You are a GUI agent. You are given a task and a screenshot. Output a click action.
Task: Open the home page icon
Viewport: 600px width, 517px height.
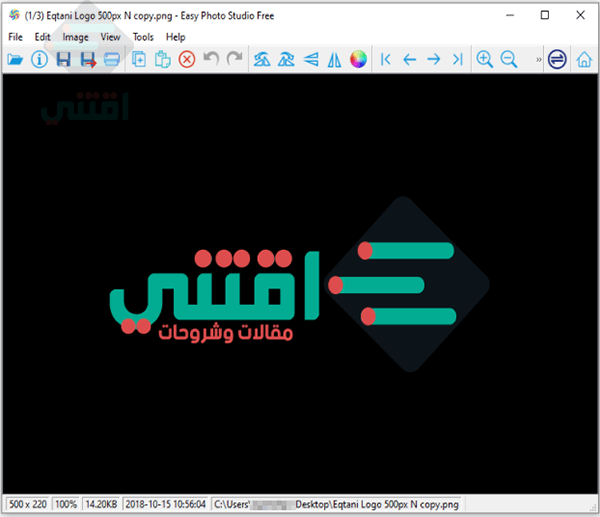pos(584,59)
